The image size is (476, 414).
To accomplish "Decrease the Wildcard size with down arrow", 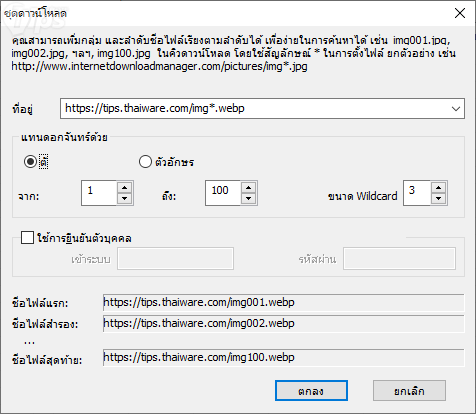I will pyautogui.click(x=439, y=199).
